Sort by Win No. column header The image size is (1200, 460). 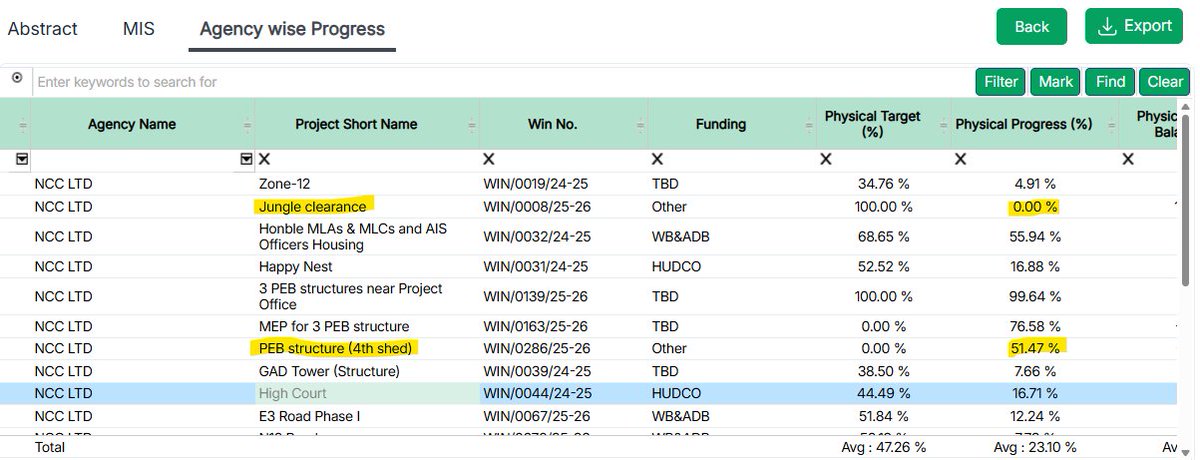[553, 125]
